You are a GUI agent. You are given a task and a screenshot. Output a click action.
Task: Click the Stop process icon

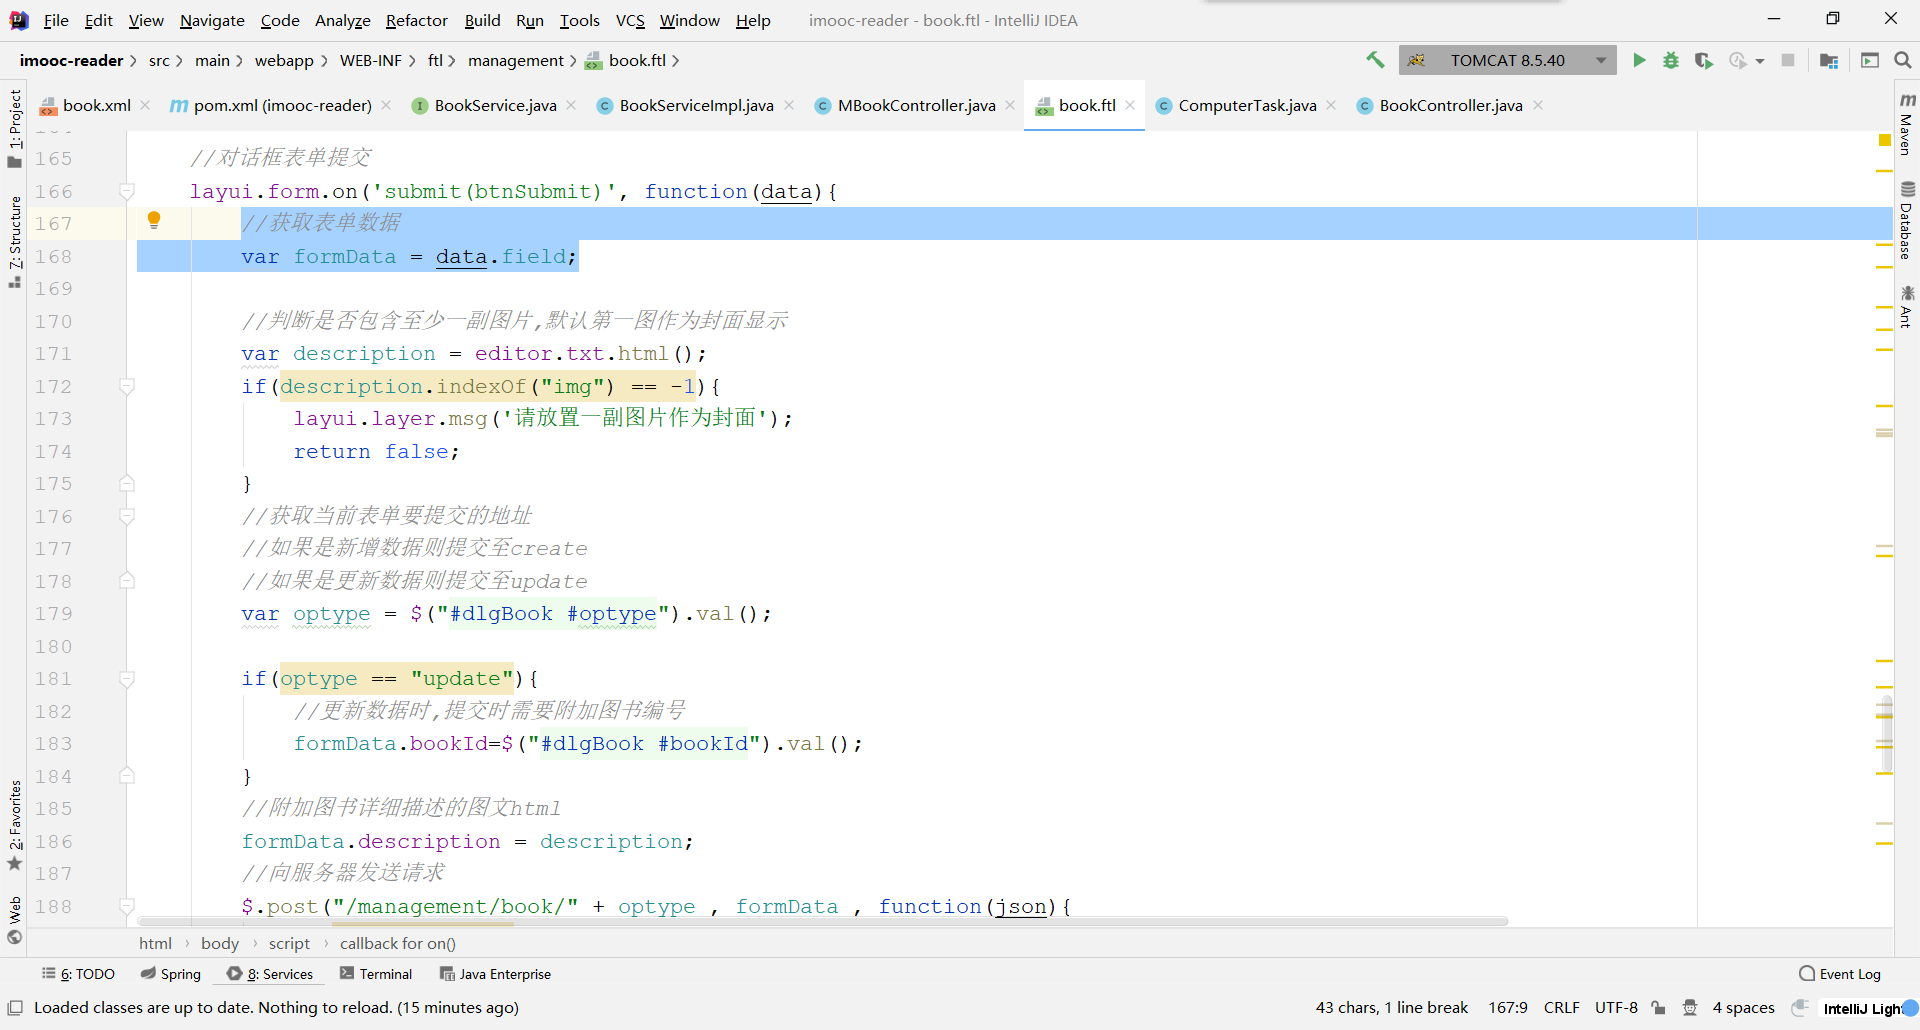(1788, 60)
